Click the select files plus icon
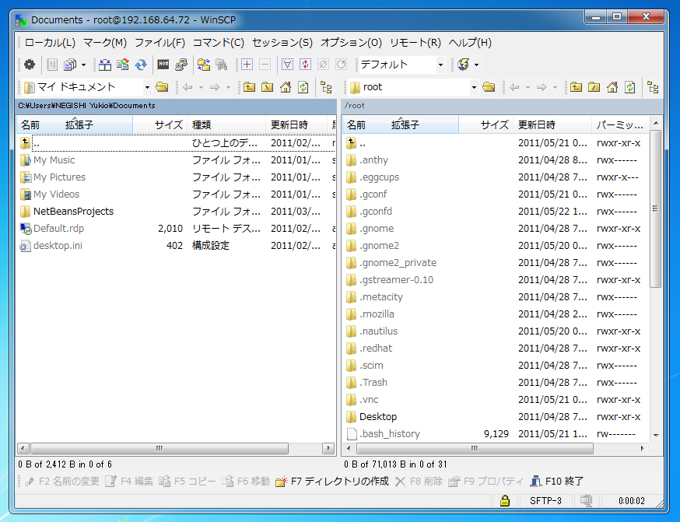The image size is (680, 522). coord(247,65)
